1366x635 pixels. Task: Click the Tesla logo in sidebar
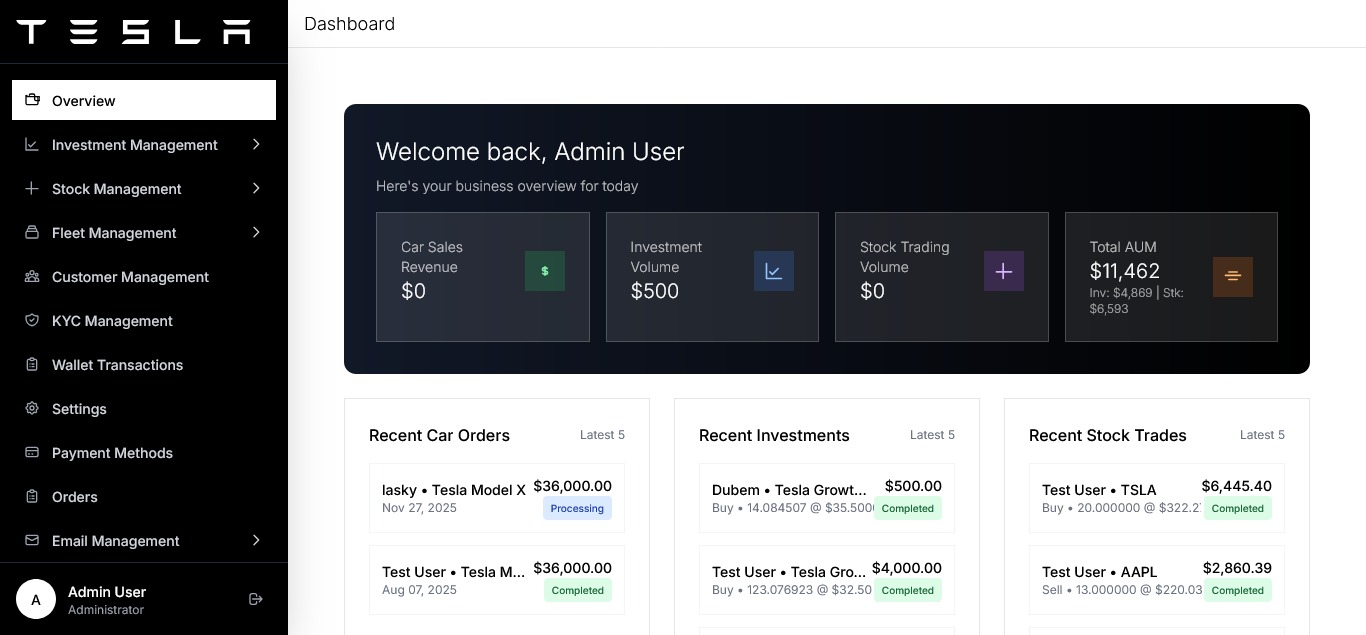(133, 32)
